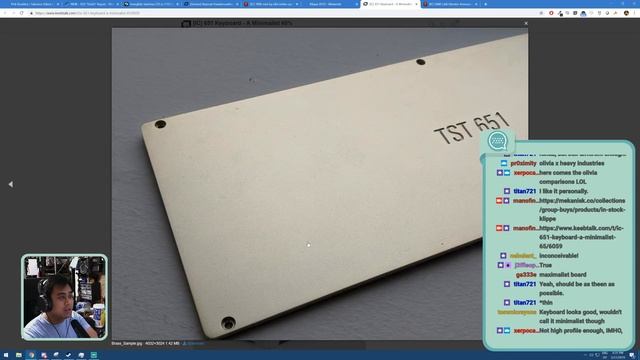Click the ga333e username in chat
Image resolution: width=640 pixels, height=360 pixels.
(526, 275)
